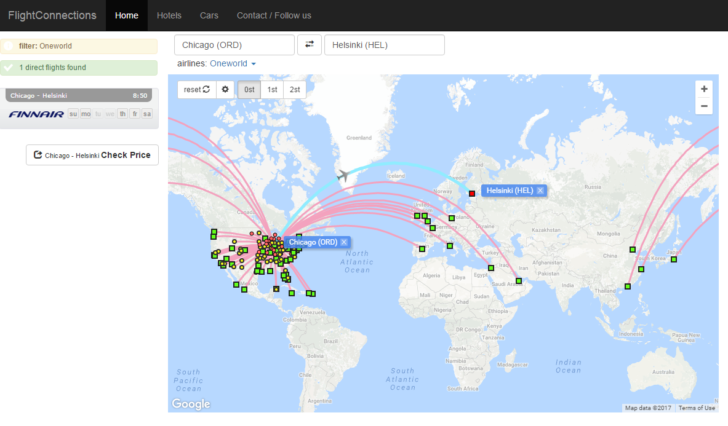Click the share icon on Check Price
This screenshot has height=426, width=728.
click(x=38, y=155)
